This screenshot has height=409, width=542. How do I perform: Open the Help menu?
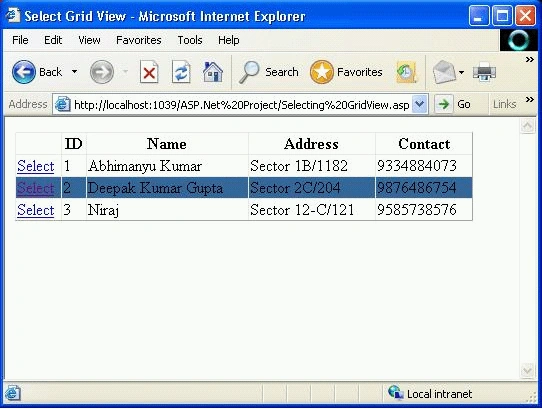pos(228,40)
